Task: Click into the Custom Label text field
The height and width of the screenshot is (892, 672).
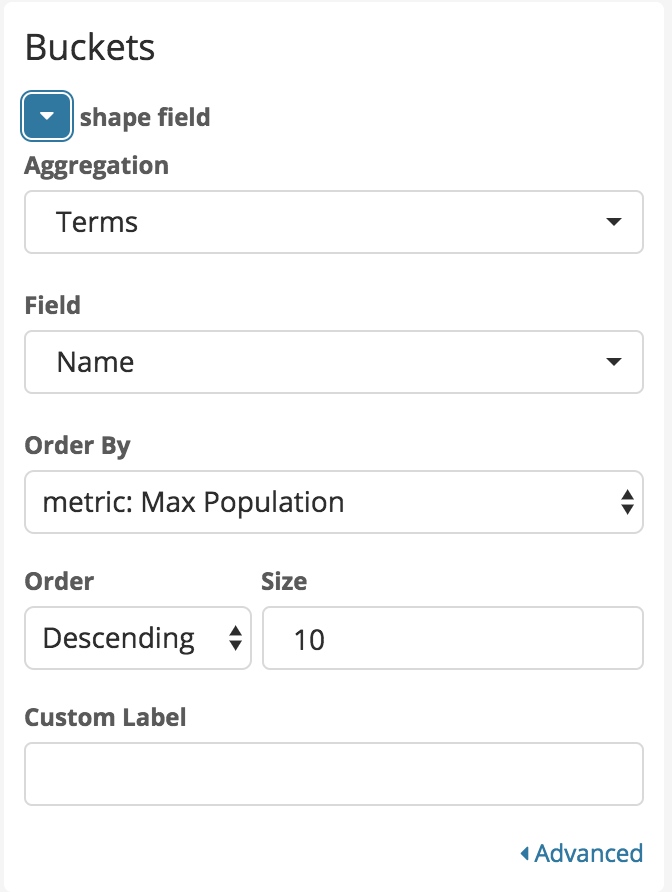Action: pos(333,774)
